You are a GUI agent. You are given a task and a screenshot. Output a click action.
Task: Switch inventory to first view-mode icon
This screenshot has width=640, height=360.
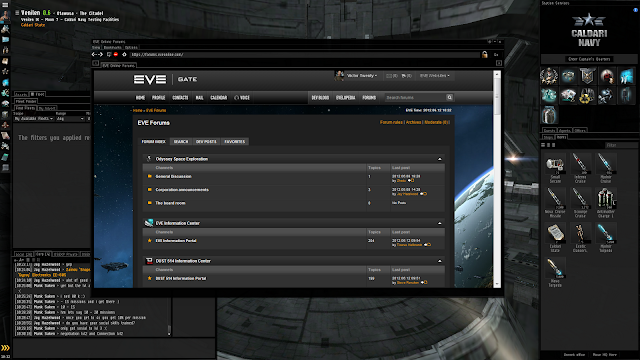(x=543, y=145)
